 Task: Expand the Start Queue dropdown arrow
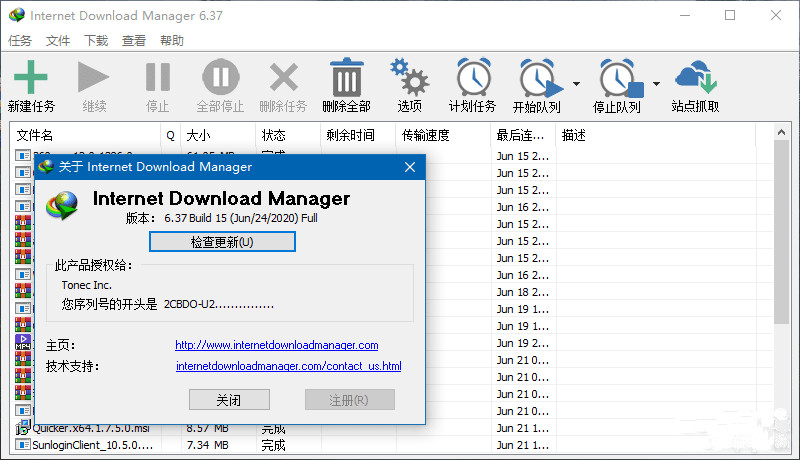577,84
